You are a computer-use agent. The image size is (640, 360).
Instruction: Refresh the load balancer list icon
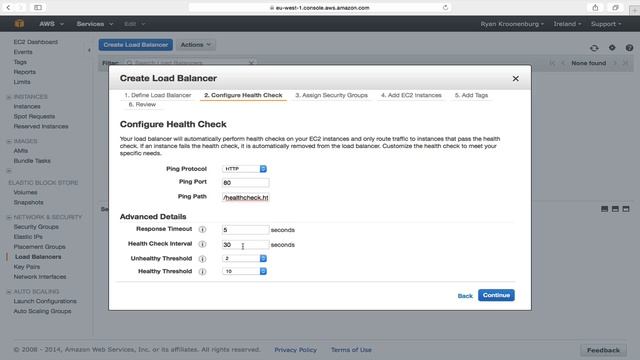pyautogui.click(x=594, y=48)
